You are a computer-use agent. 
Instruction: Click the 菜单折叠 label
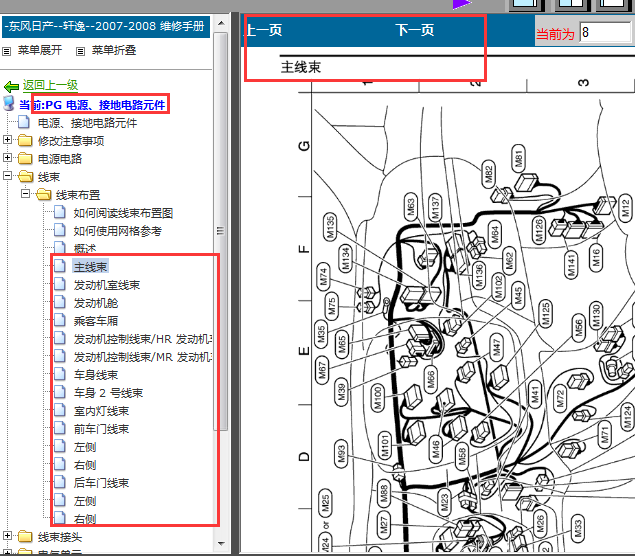[114, 50]
